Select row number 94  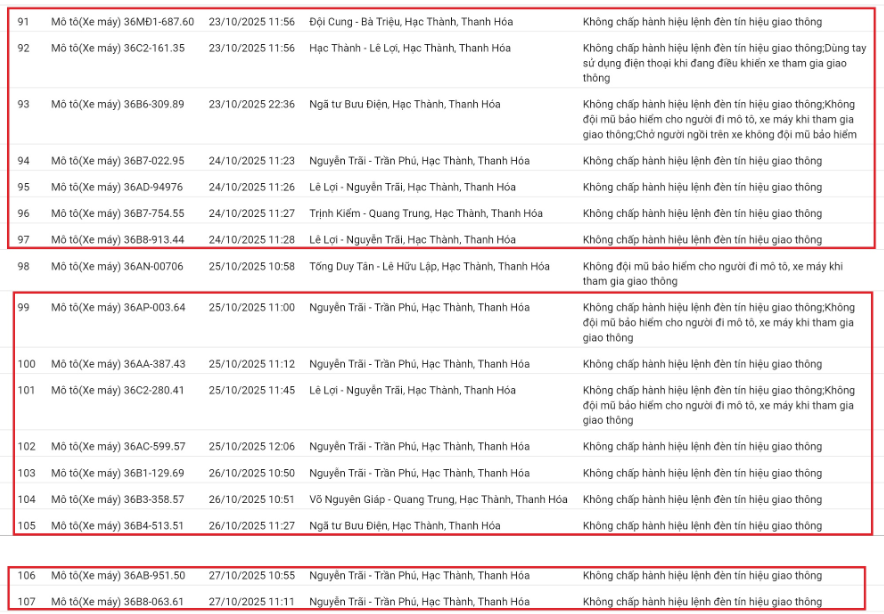point(24,161)
